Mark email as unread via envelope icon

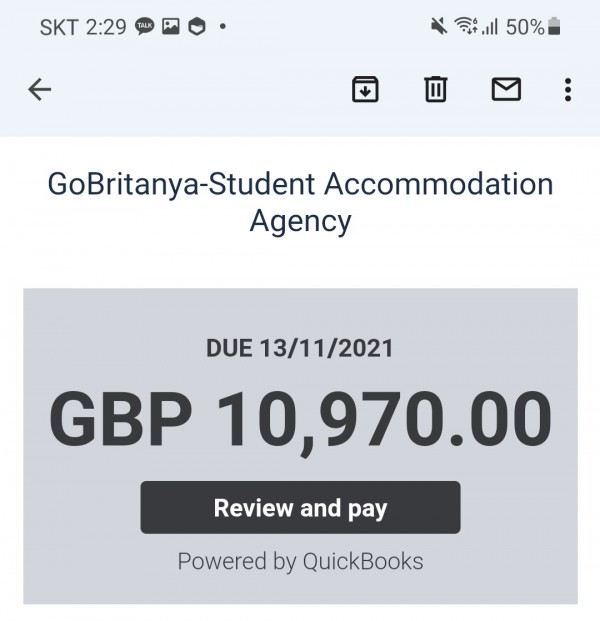506,90
